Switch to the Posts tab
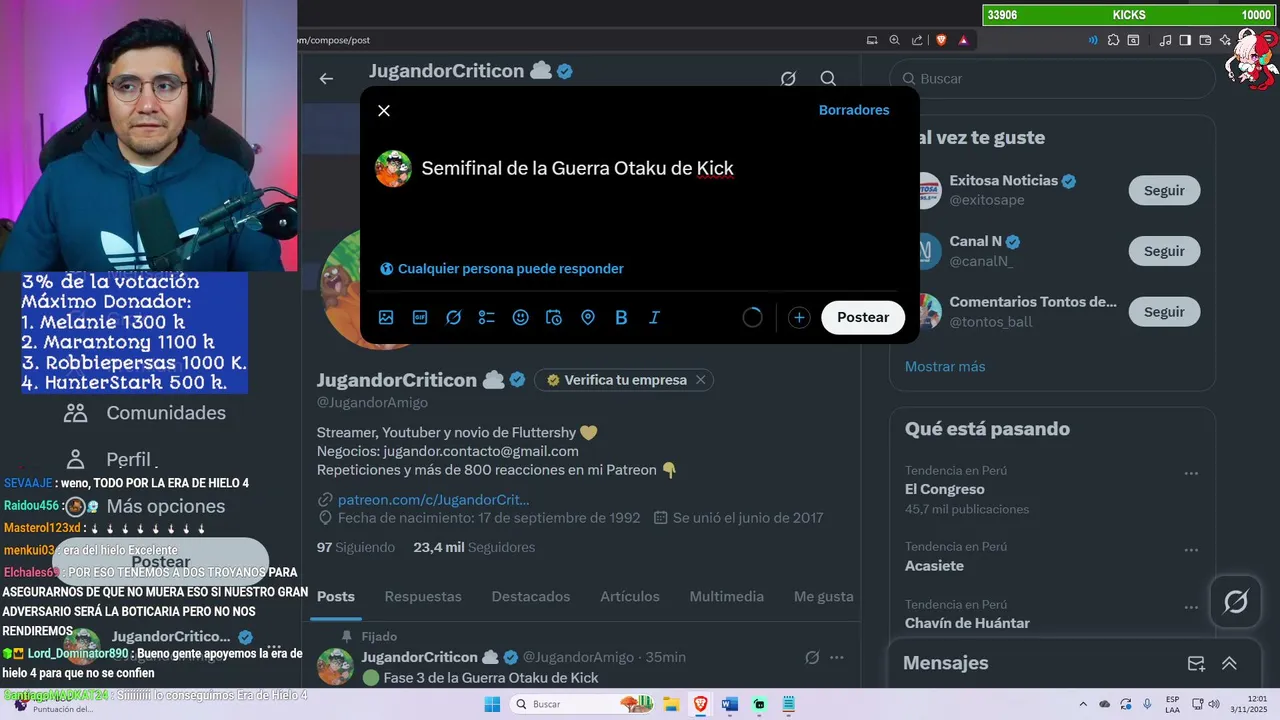The image size is (1280, 720). pos(336,596)
